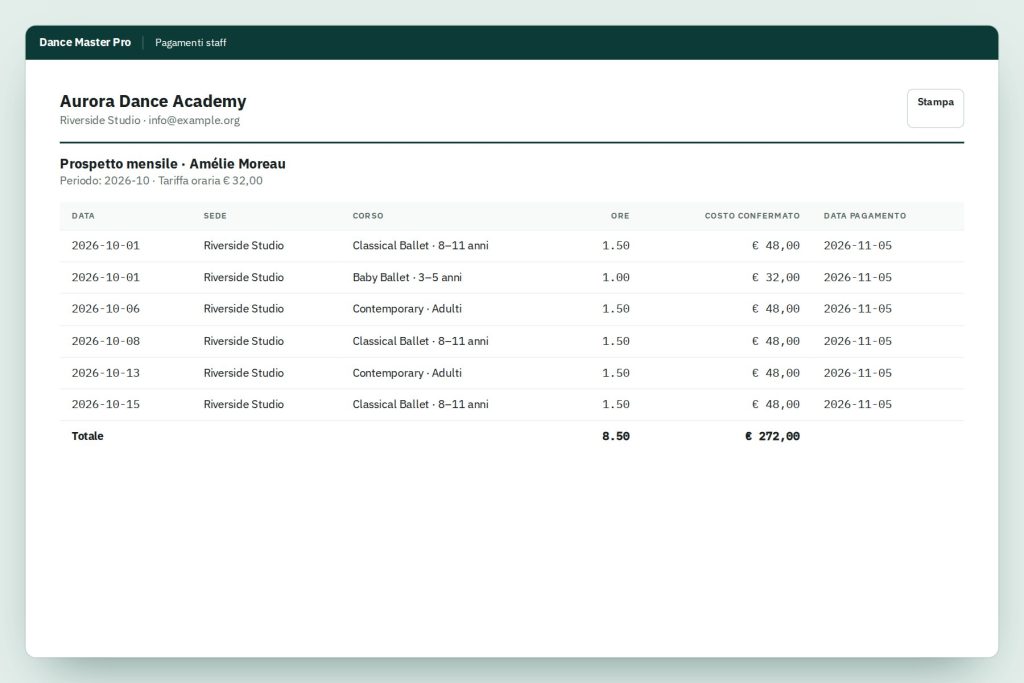Click the ORE column header
Image resolution: width=1024 pixels, height=683 pixels.
(x=620, y=215)
